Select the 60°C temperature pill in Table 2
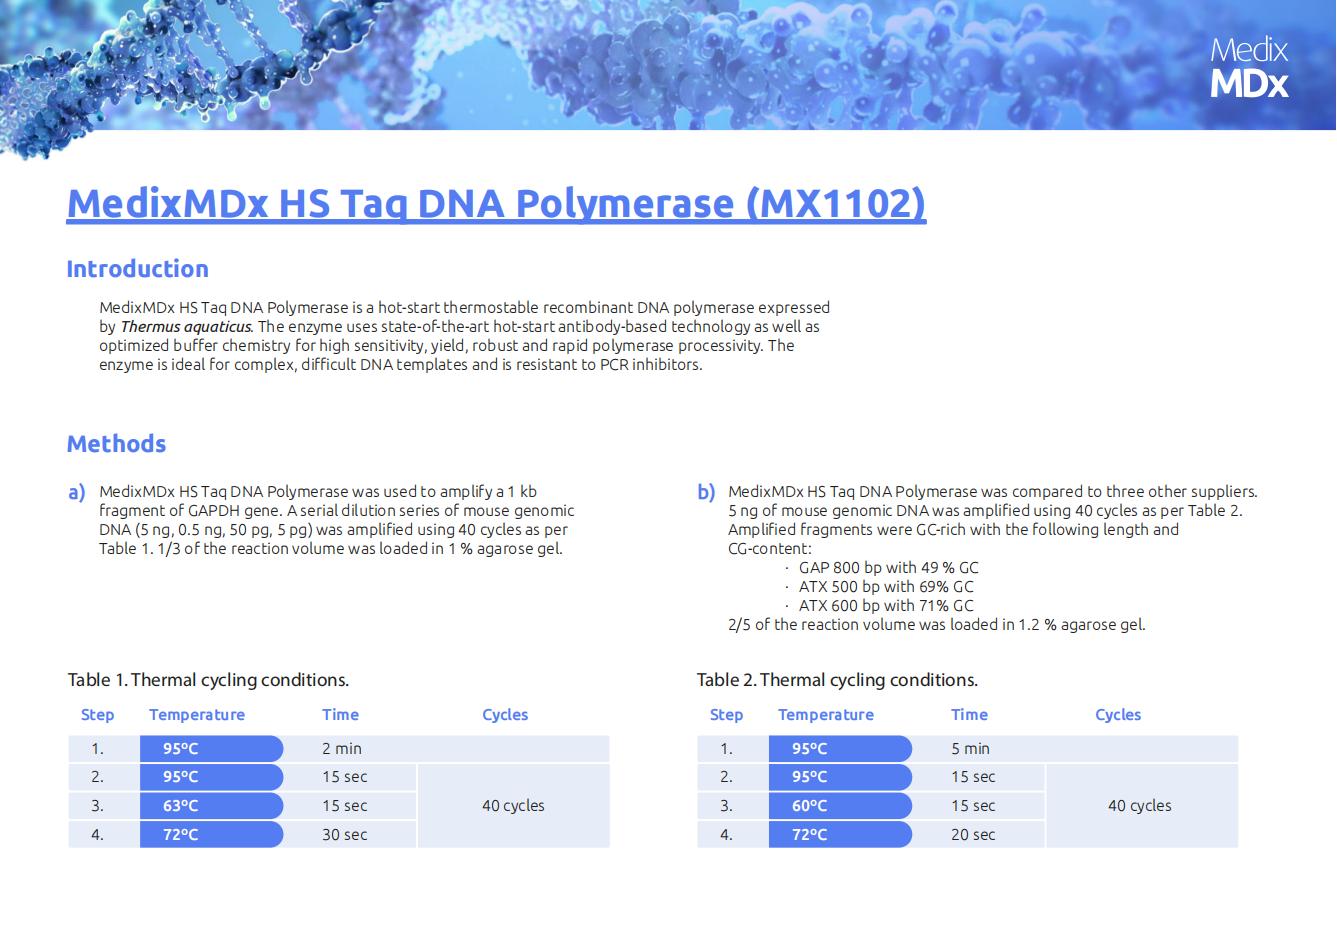This screenshot has width=1337, height=945. click(840, 806)
